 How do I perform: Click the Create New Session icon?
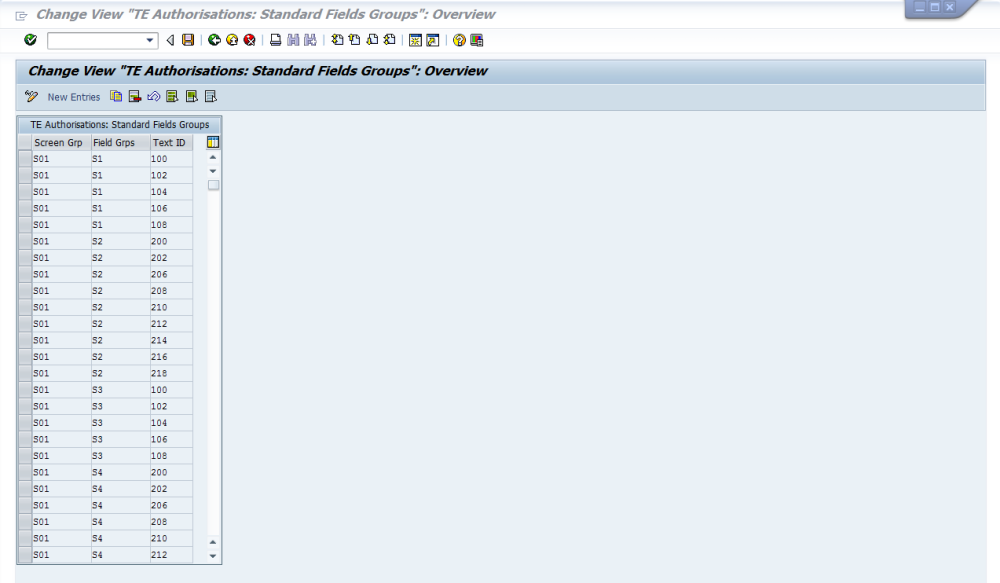coord(415,40)
